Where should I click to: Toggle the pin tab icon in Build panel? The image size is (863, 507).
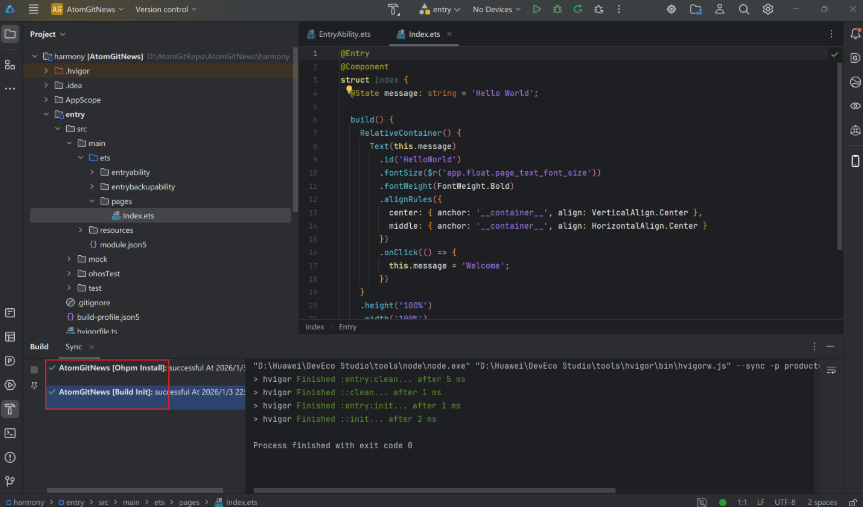coord(34,385)
